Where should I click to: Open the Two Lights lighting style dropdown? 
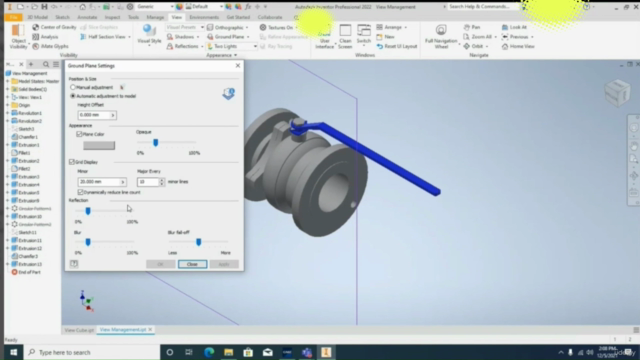coord(255,46)
